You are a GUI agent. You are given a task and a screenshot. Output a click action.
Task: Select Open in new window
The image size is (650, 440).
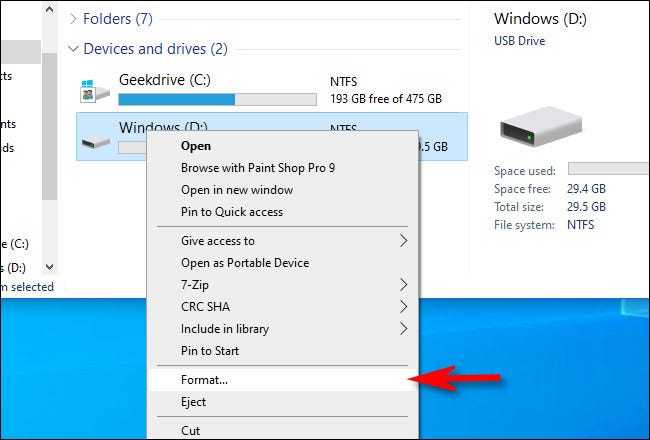point(236,190)
